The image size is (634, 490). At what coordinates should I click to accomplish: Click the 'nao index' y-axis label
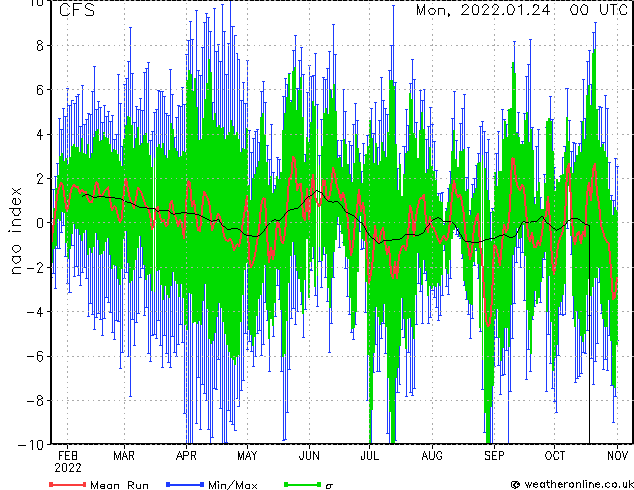tap(15, 231)
